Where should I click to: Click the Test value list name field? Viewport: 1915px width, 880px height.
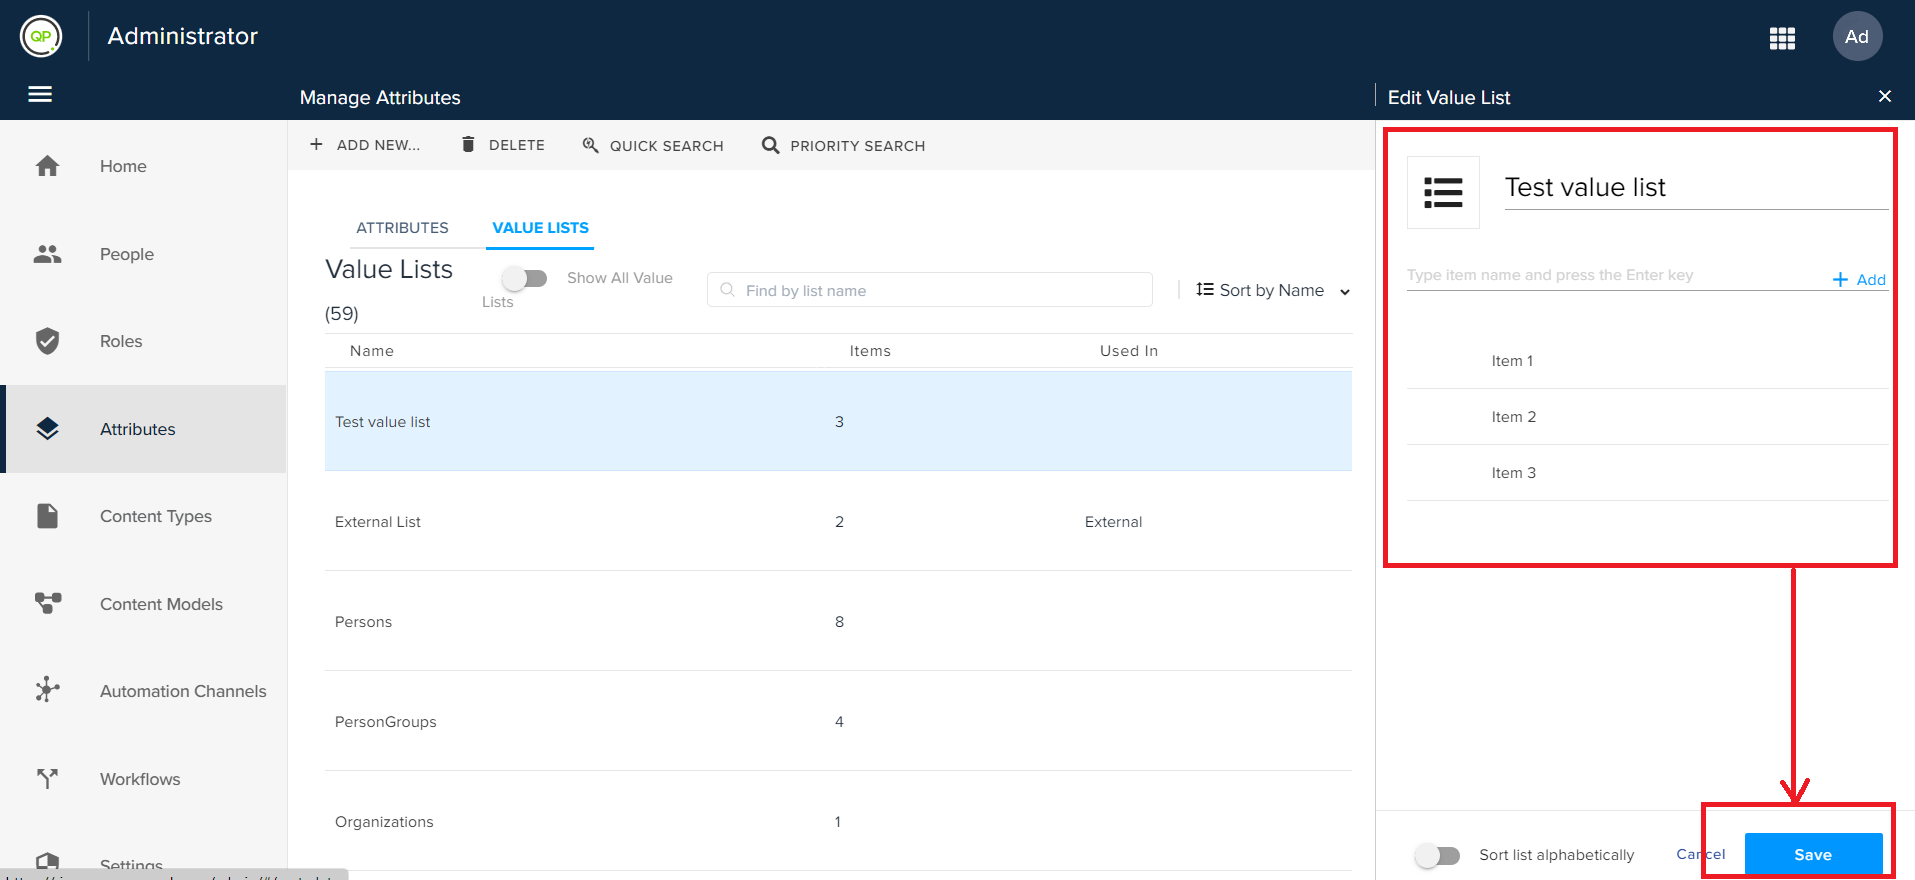coord(1696,187)
